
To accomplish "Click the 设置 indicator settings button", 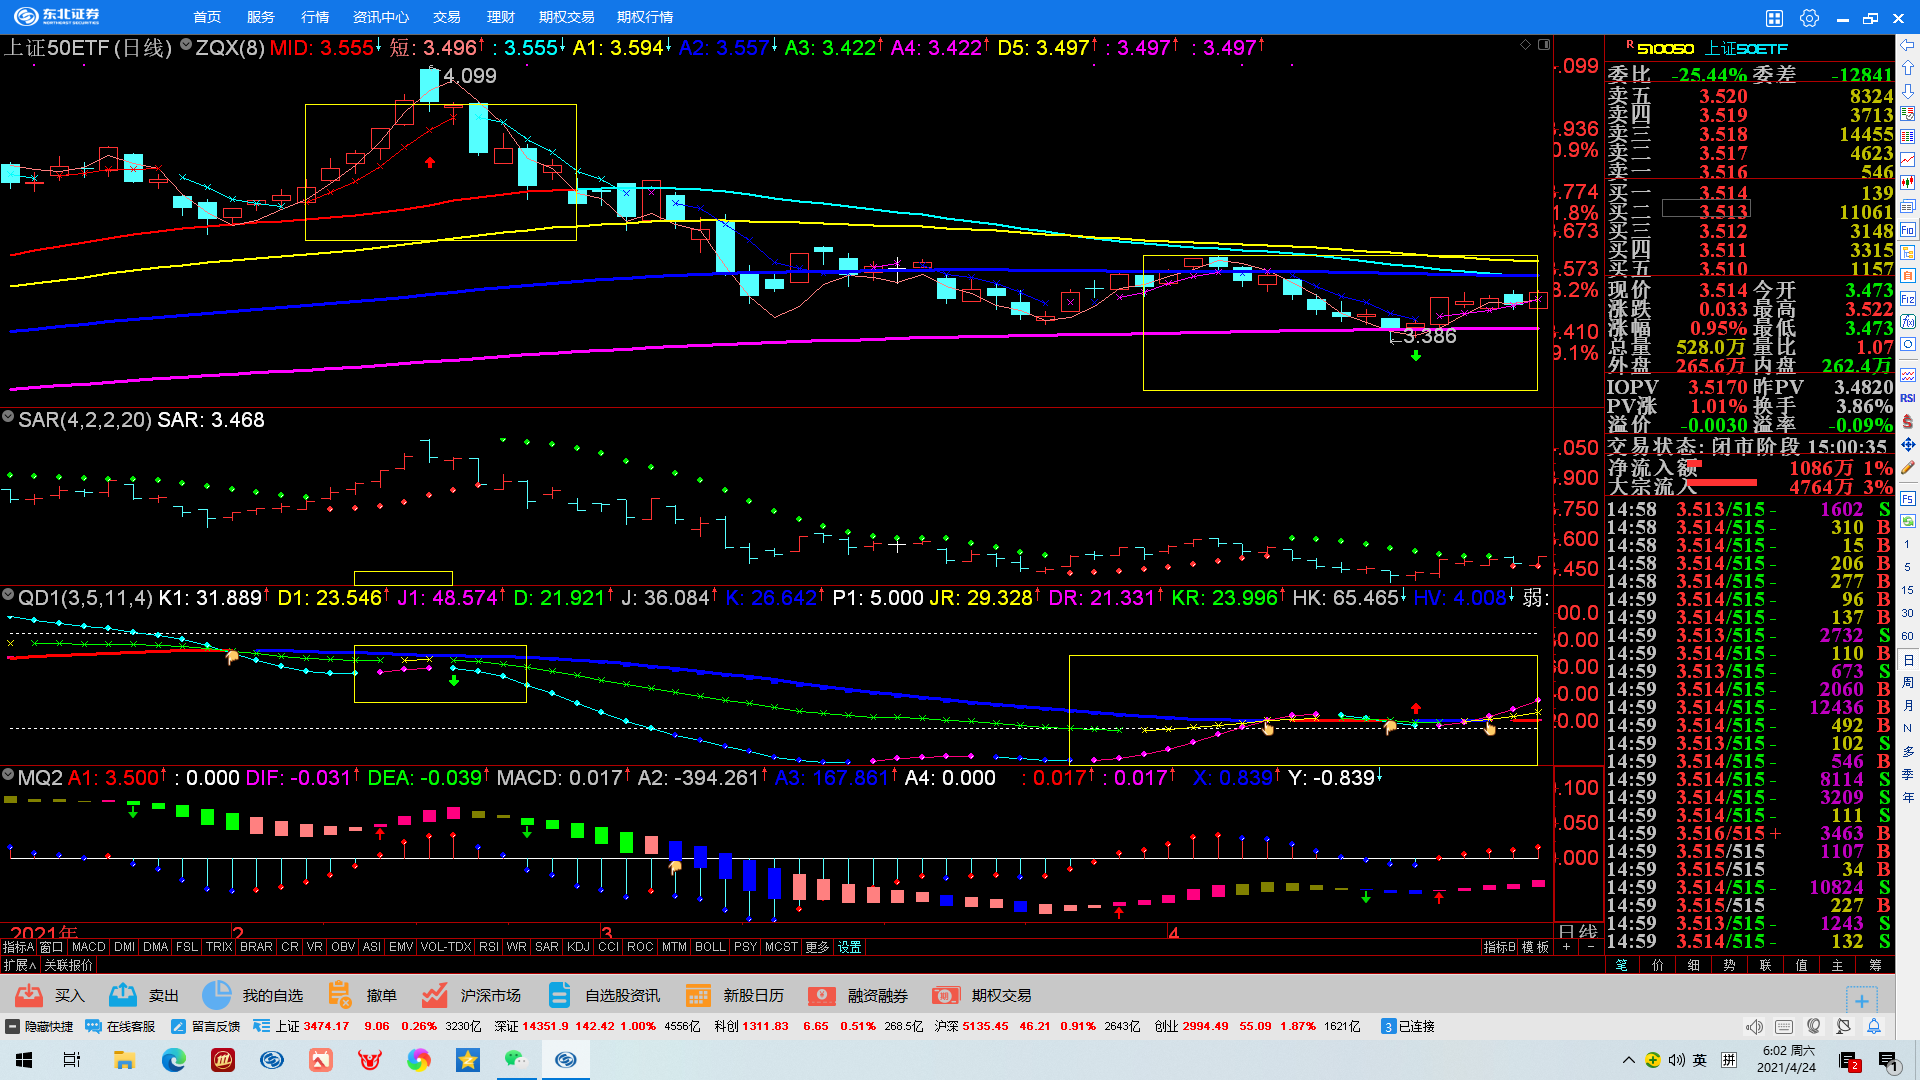I will tap(849, 947).
